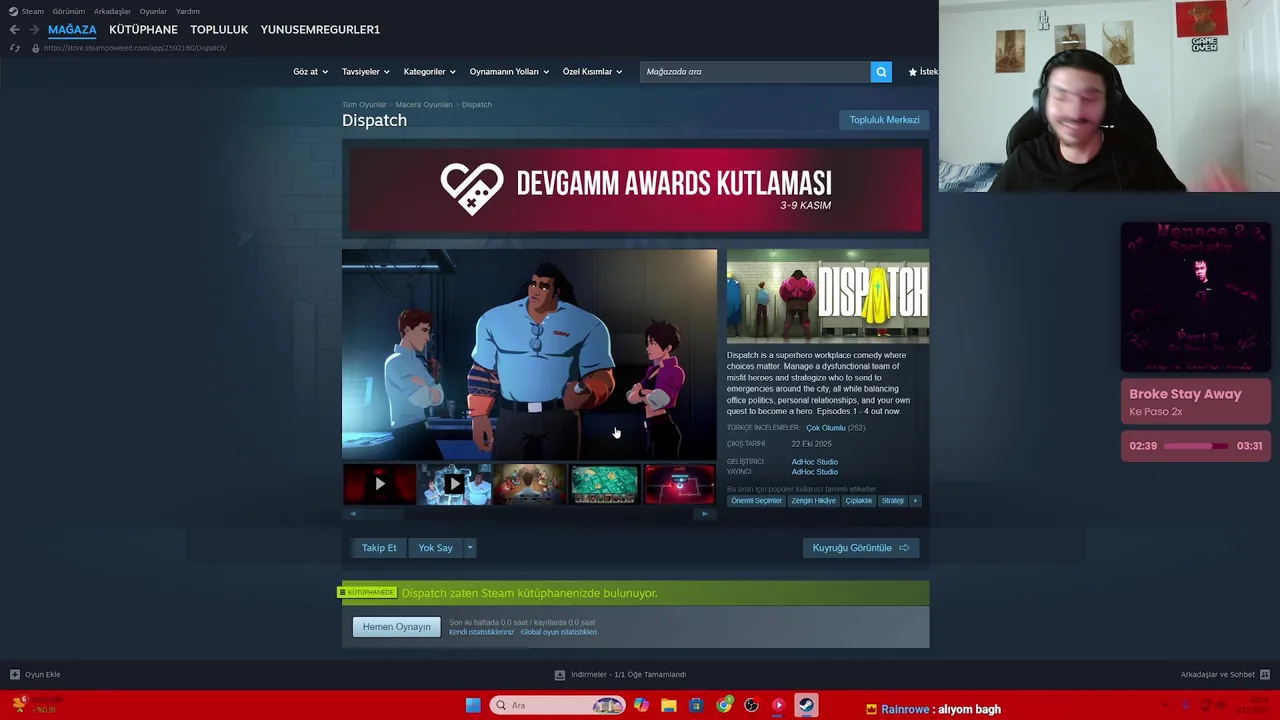Open Microsoft Store in taskbar
This screenshot has height=720, width=1280.
pos(696,706)
